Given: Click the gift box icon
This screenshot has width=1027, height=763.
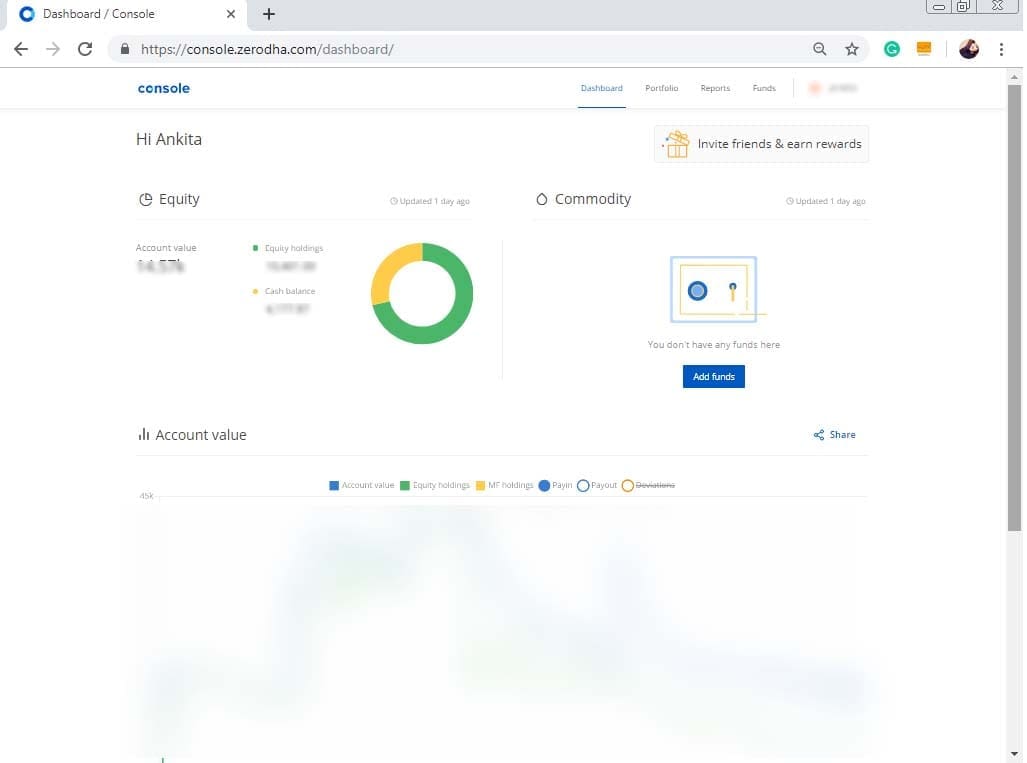Looking at the screenshot, I should tap(676, 144).
